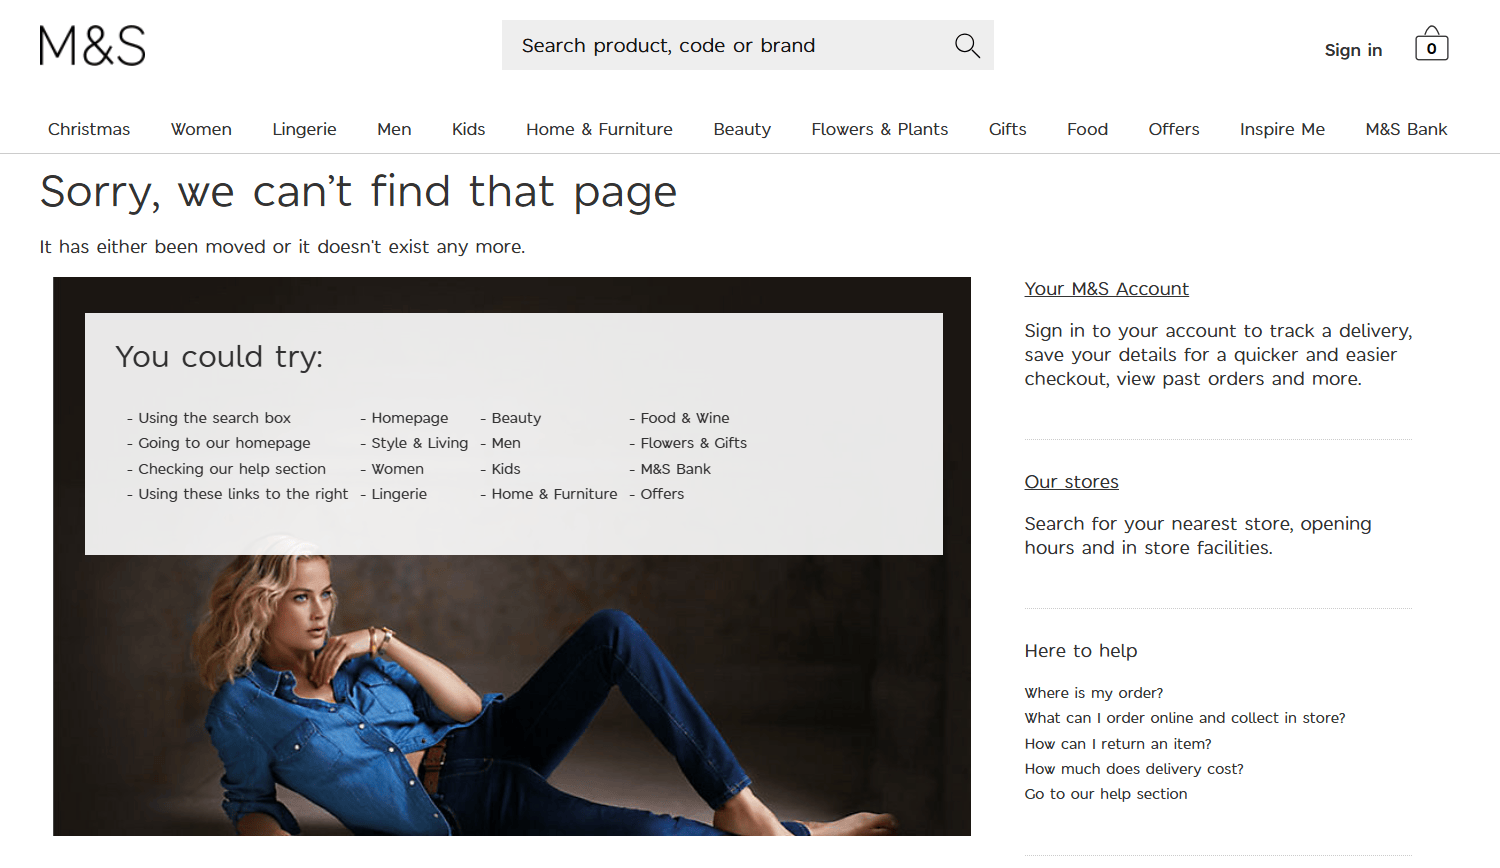
Task: Open the Men navigation item
Action: (x=394, y=129)
